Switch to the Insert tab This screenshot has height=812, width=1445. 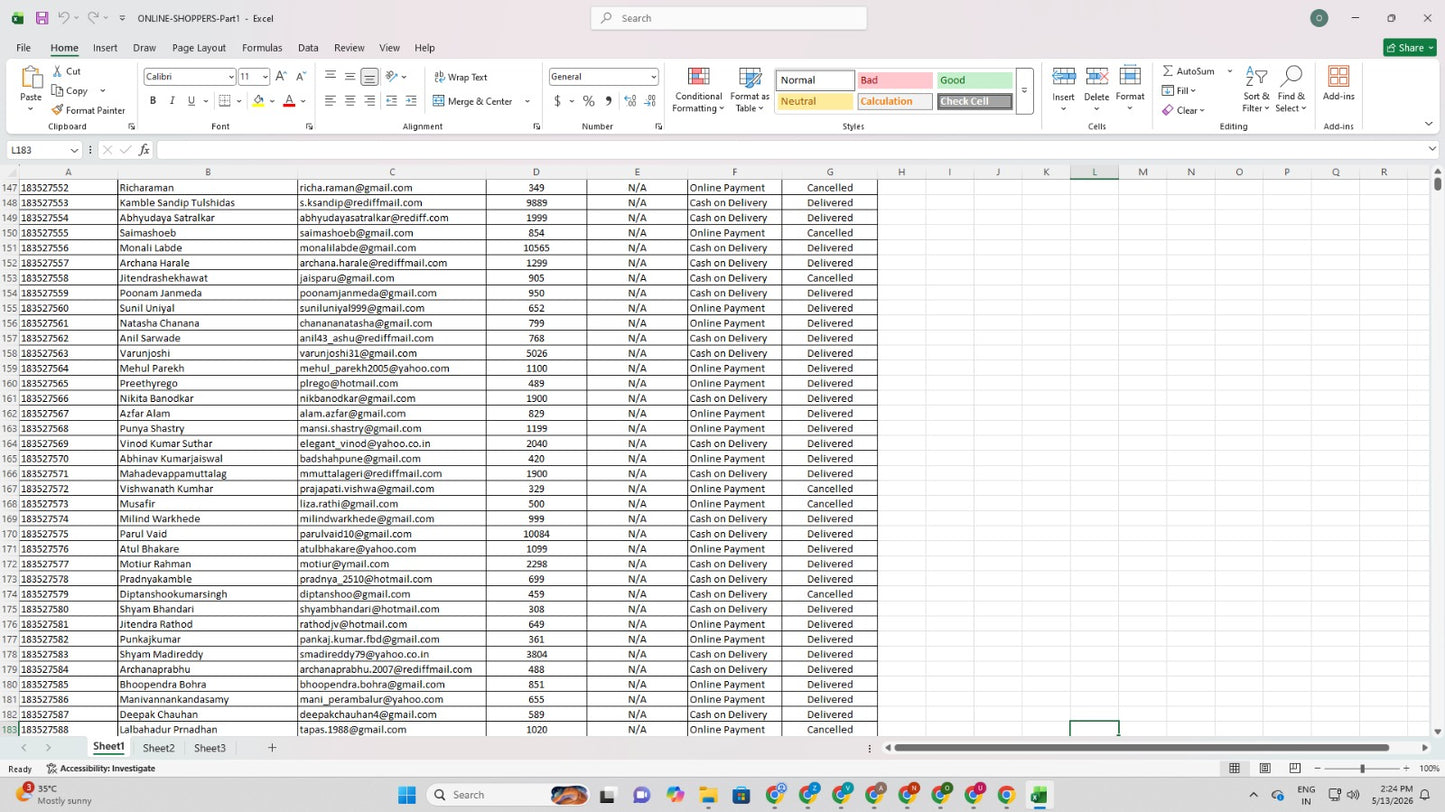click(105, 48)
